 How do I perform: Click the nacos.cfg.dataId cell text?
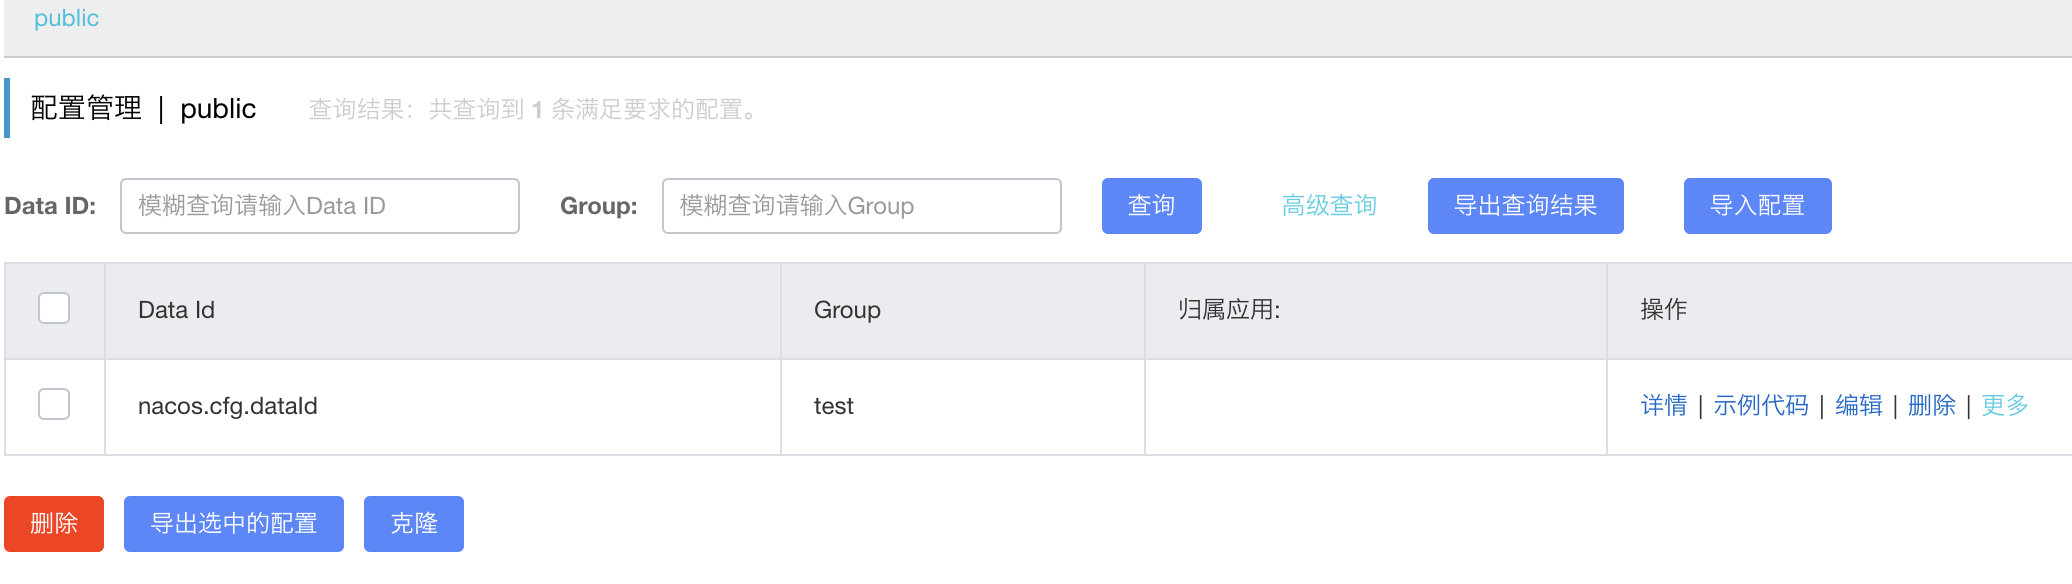227,406
